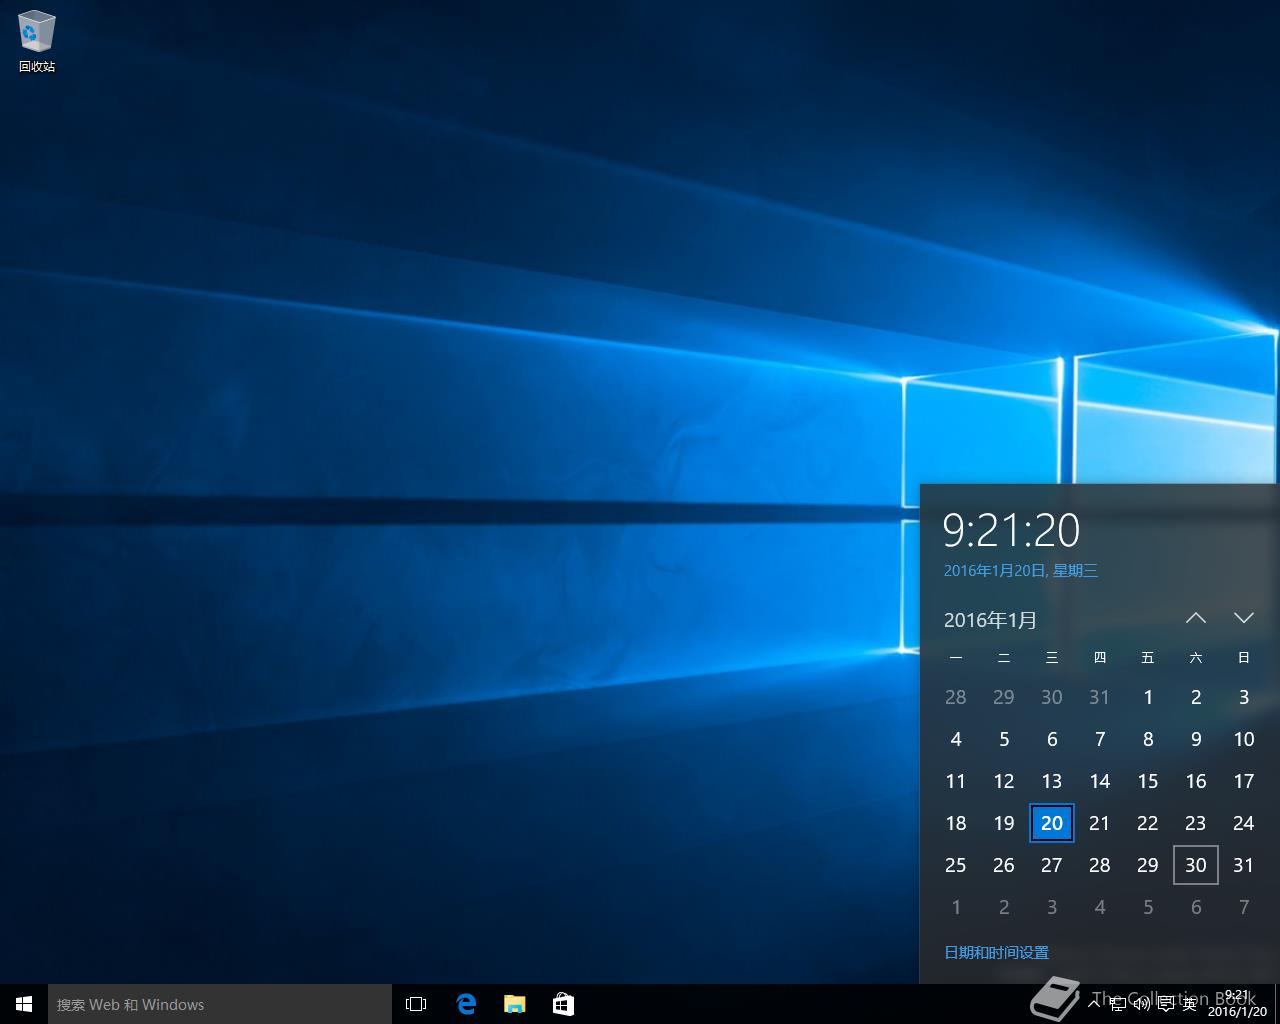The width and height of the screenshot is (1280, 1024).
Task: Select today's highlighted date 20
Action: (1052, 823)
